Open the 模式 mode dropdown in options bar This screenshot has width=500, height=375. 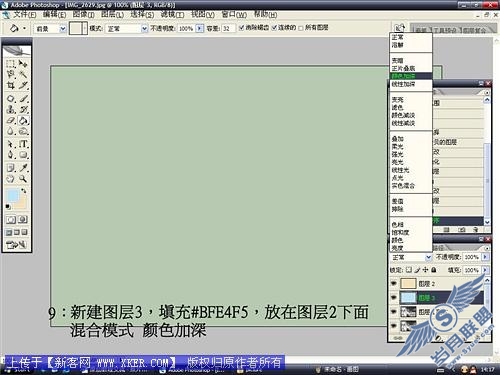(x=127, y=29)
